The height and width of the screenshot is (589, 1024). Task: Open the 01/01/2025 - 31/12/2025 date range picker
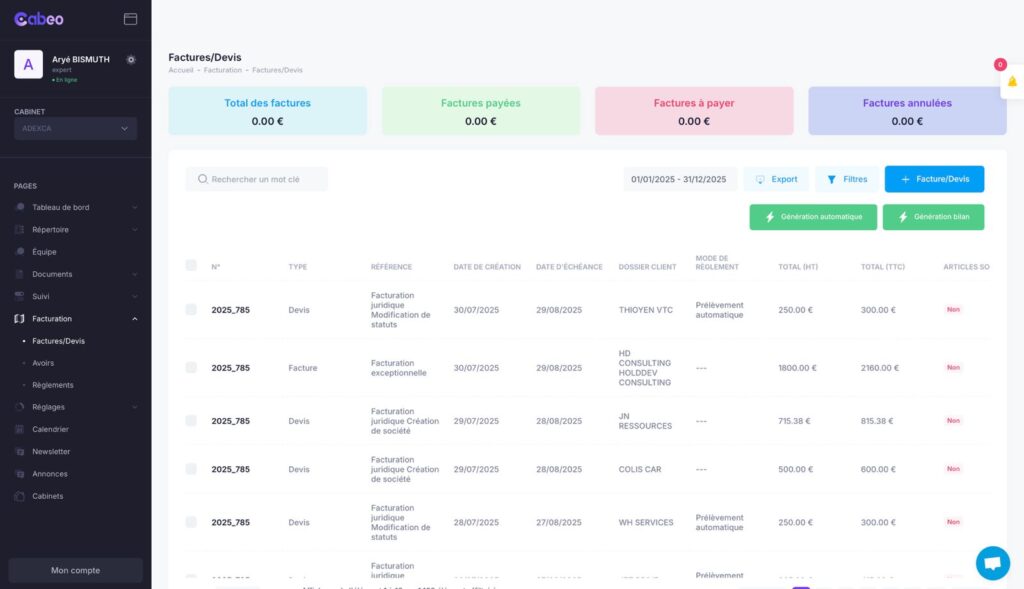click(679, 179)
